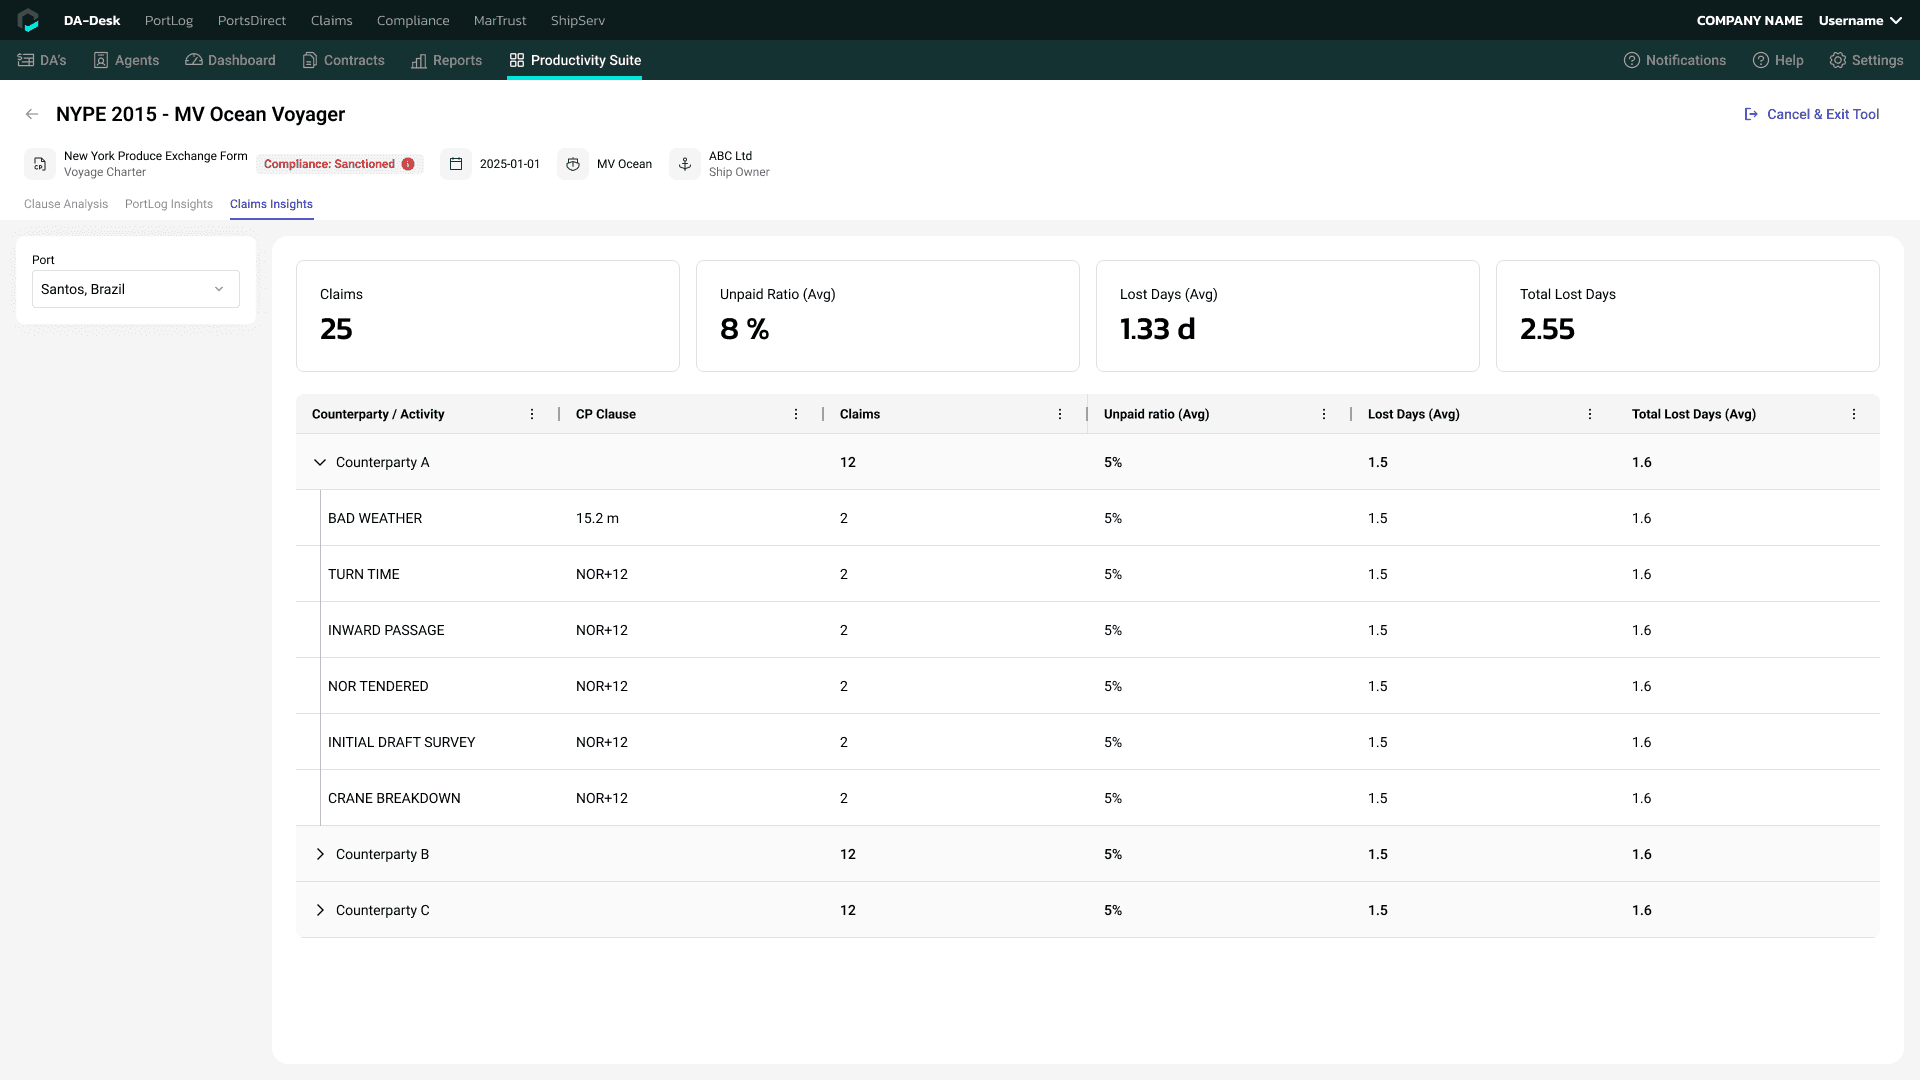Open the Port dropdown showing Santos, Brazil
This screenshot has height=1080, width=1920.
[x=136, y=289]
